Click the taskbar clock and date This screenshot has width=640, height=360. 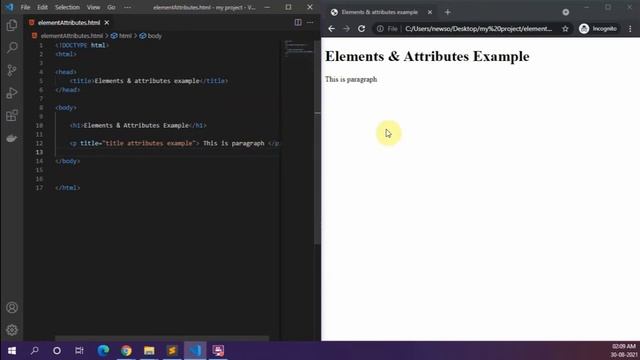624,351
